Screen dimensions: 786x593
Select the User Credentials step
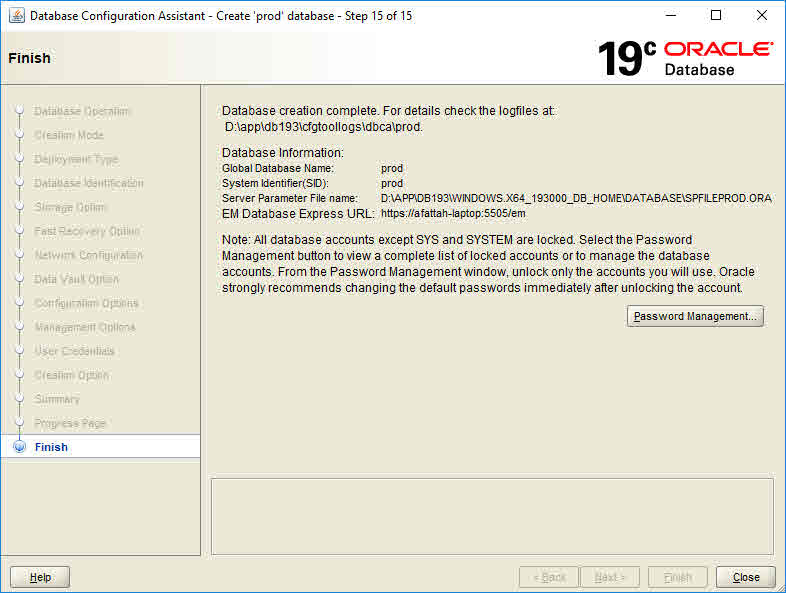[74, 351]
